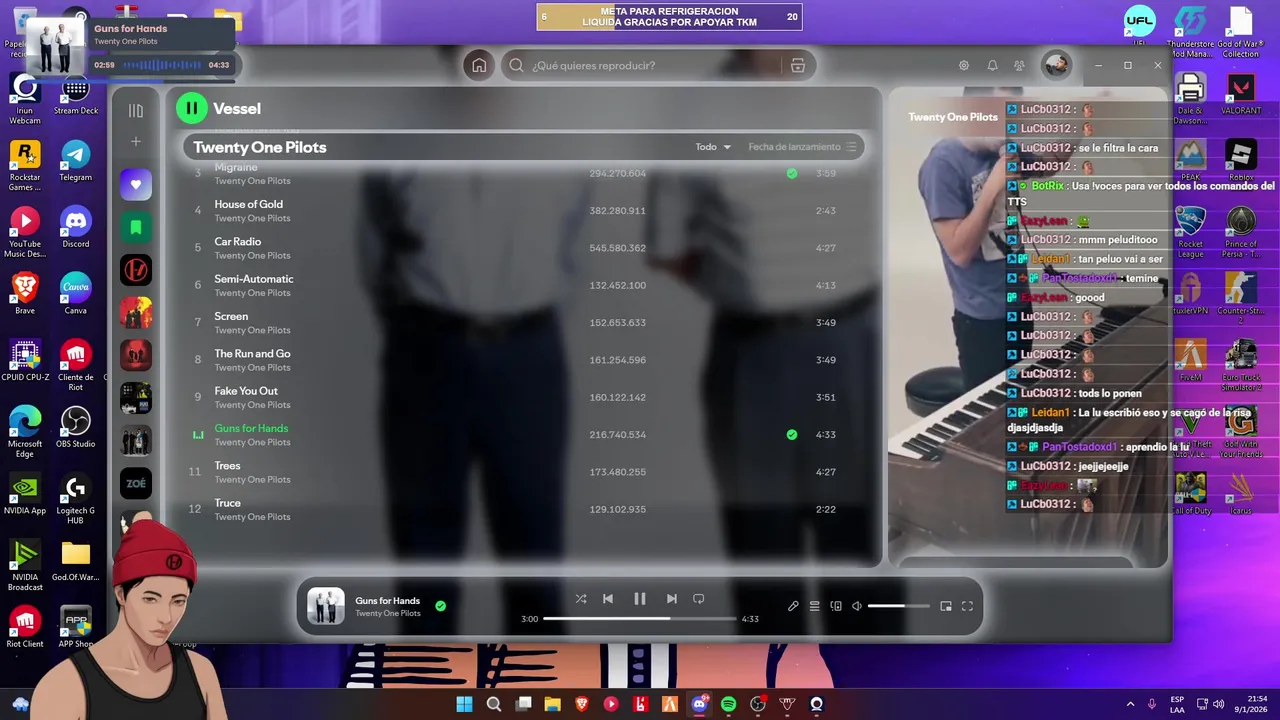Open friend activity icon in Spotify
1280x720 pixels.
pos(1019,65)
